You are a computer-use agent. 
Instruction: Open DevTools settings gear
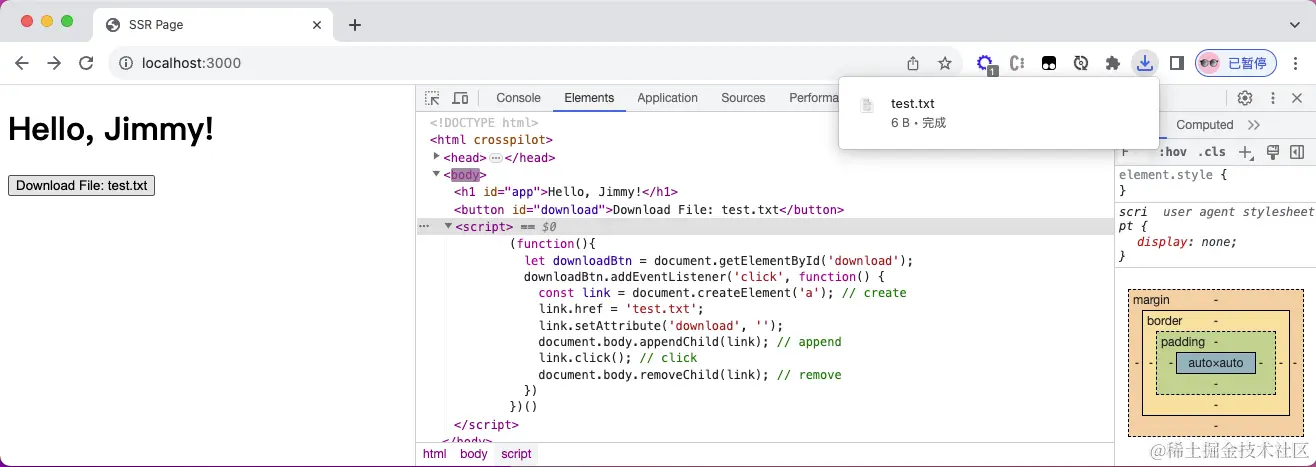point(1245,98)
